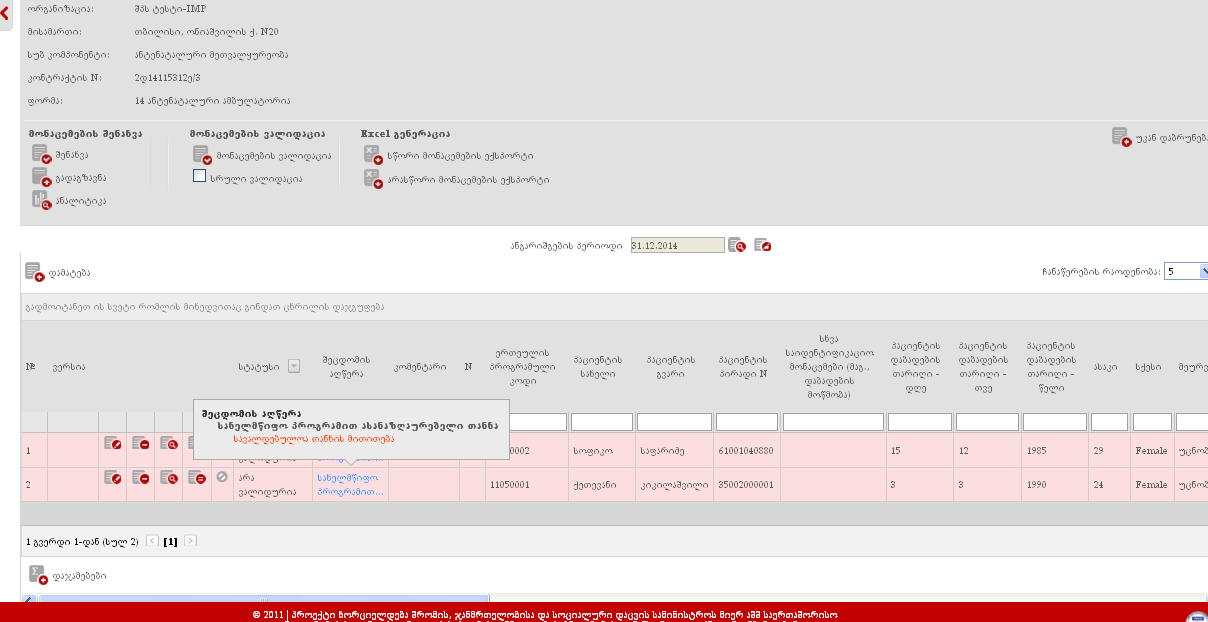Image resolution: width=1208 pixels, height=622 pixels.
Task: Export correct data via სწორი მონაცემების ექსპორტი
Action: click(373, 155)
